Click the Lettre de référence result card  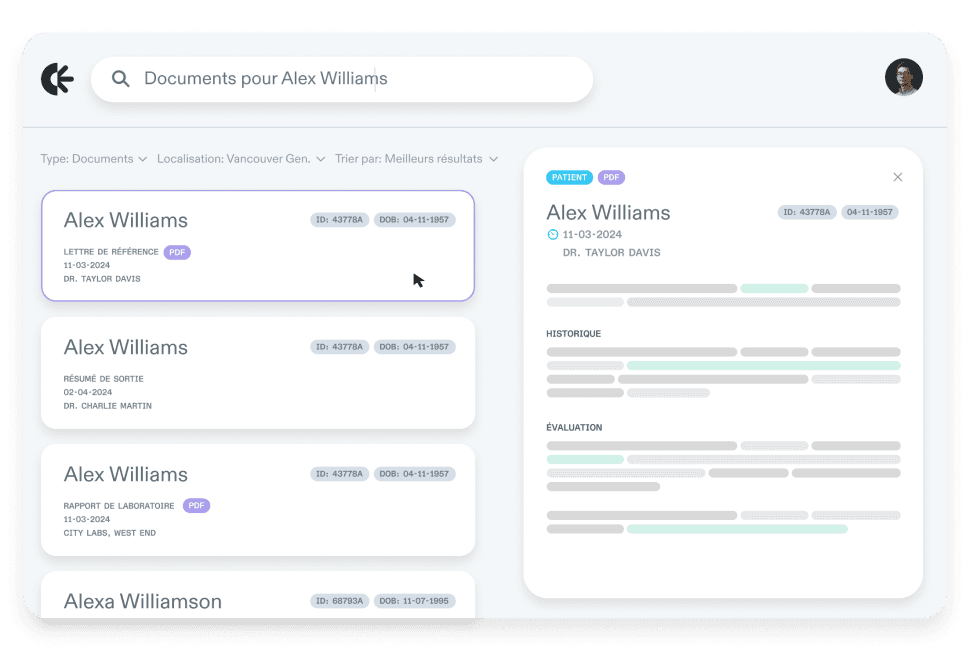click(x=258, y=246)
